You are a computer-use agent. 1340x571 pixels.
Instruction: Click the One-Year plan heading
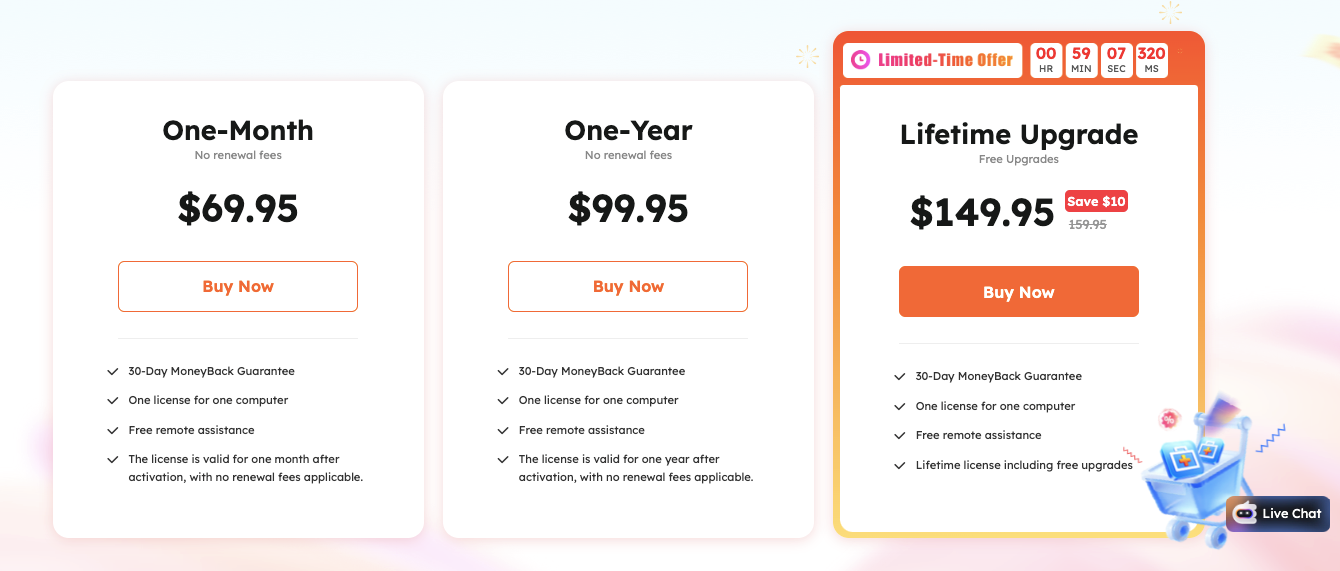(x=628, y=130)
